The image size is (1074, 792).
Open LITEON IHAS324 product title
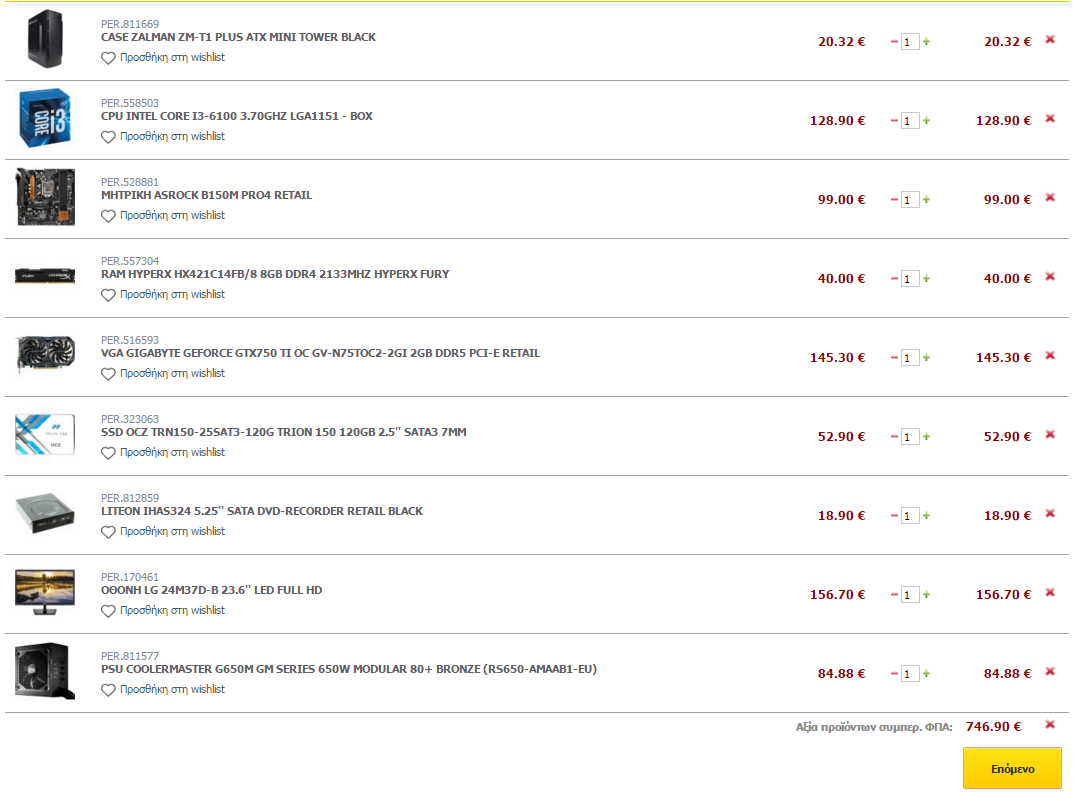(262, 510)
